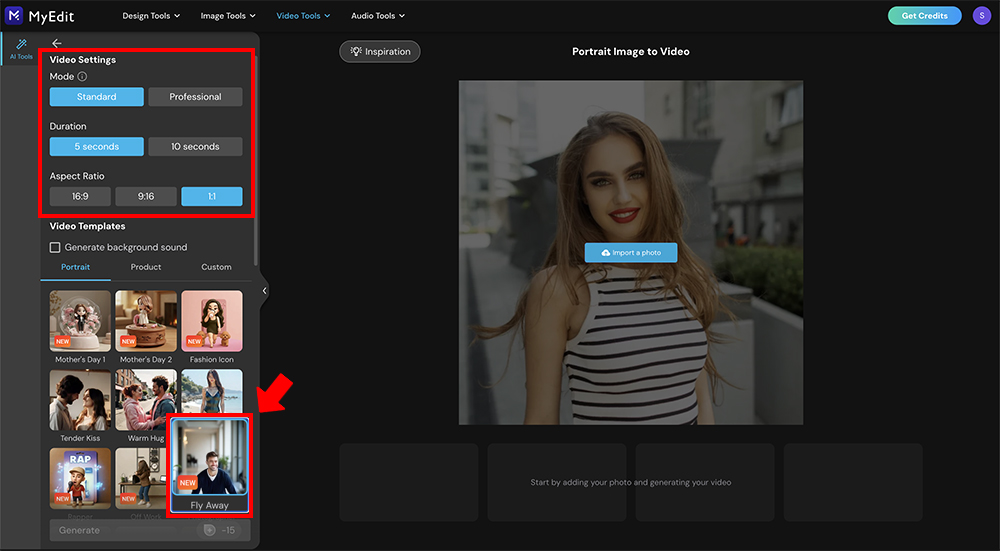Select the Rapper template

[x=80, y=478]
